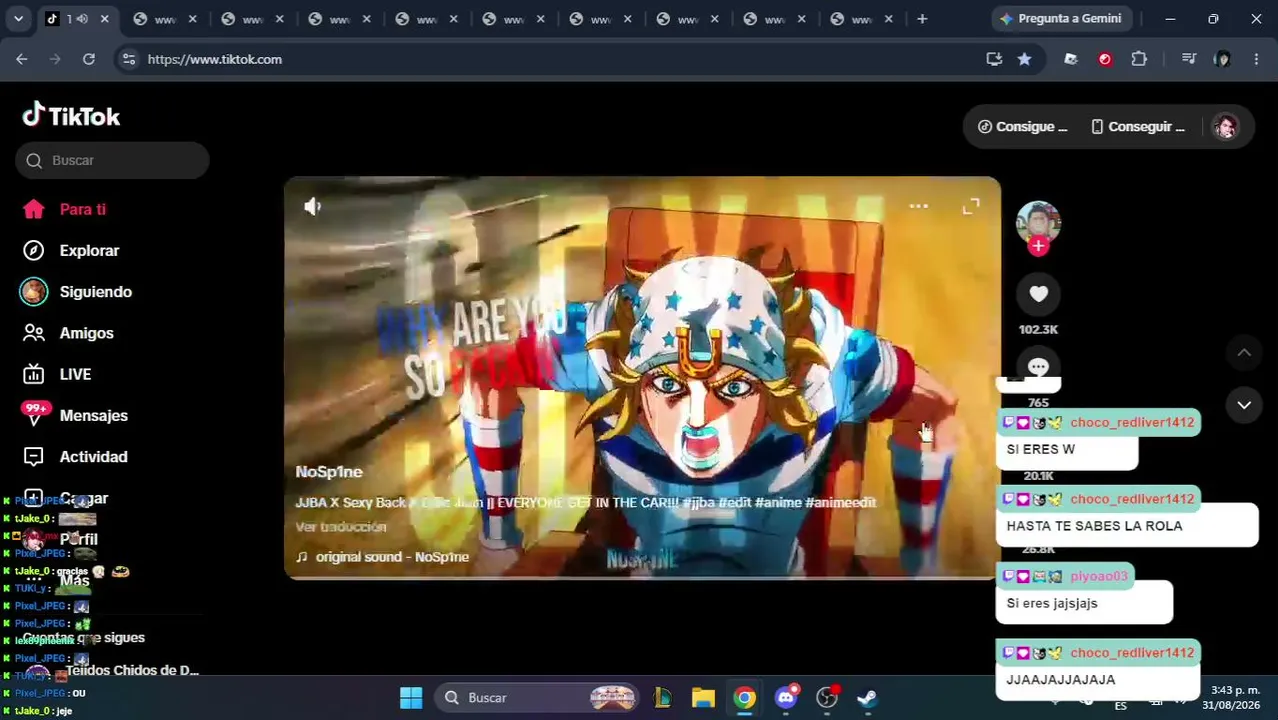Image resolution: width=1278 pixels, height=720 pixels.
Task: Click Ver traducción link
Action: point(340,526)
